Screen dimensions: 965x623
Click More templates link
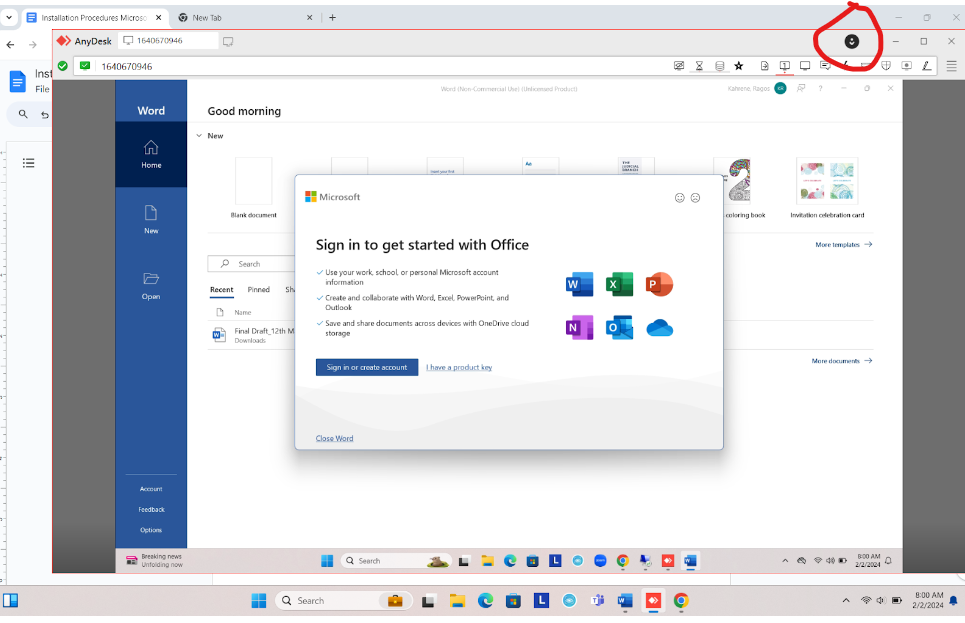click(x=844, y=245)
